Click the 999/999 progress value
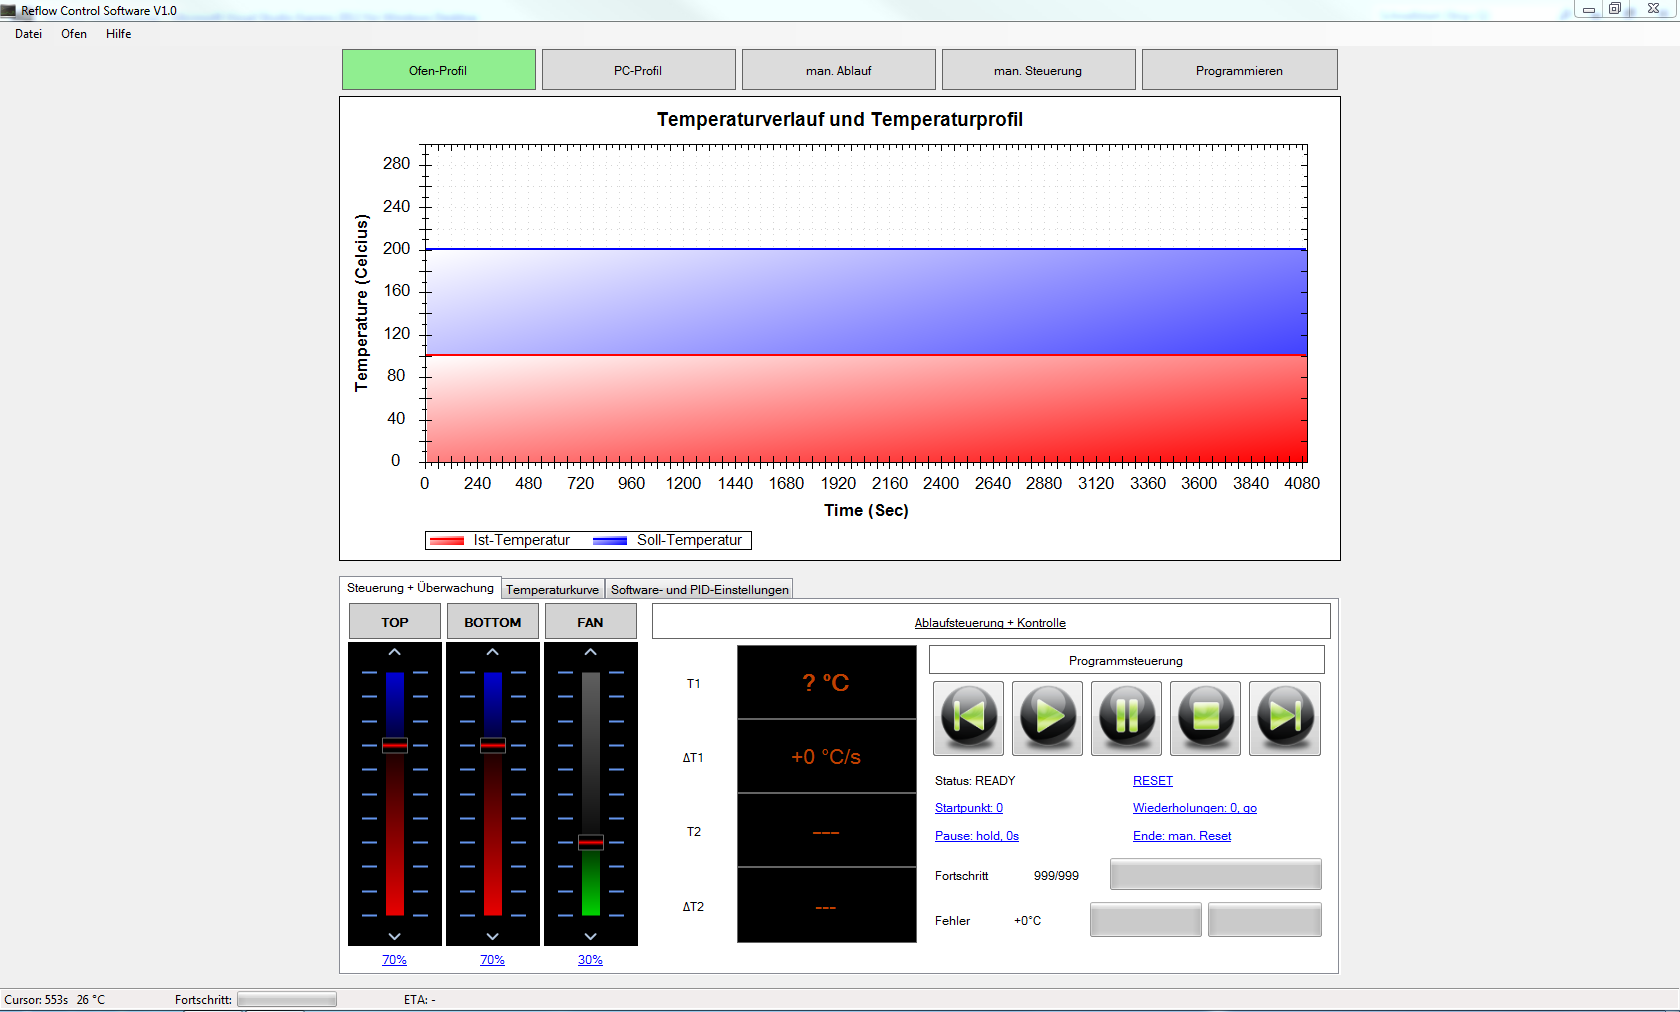Screen dimensions: 1680x1012 (x=1056, y=876)
